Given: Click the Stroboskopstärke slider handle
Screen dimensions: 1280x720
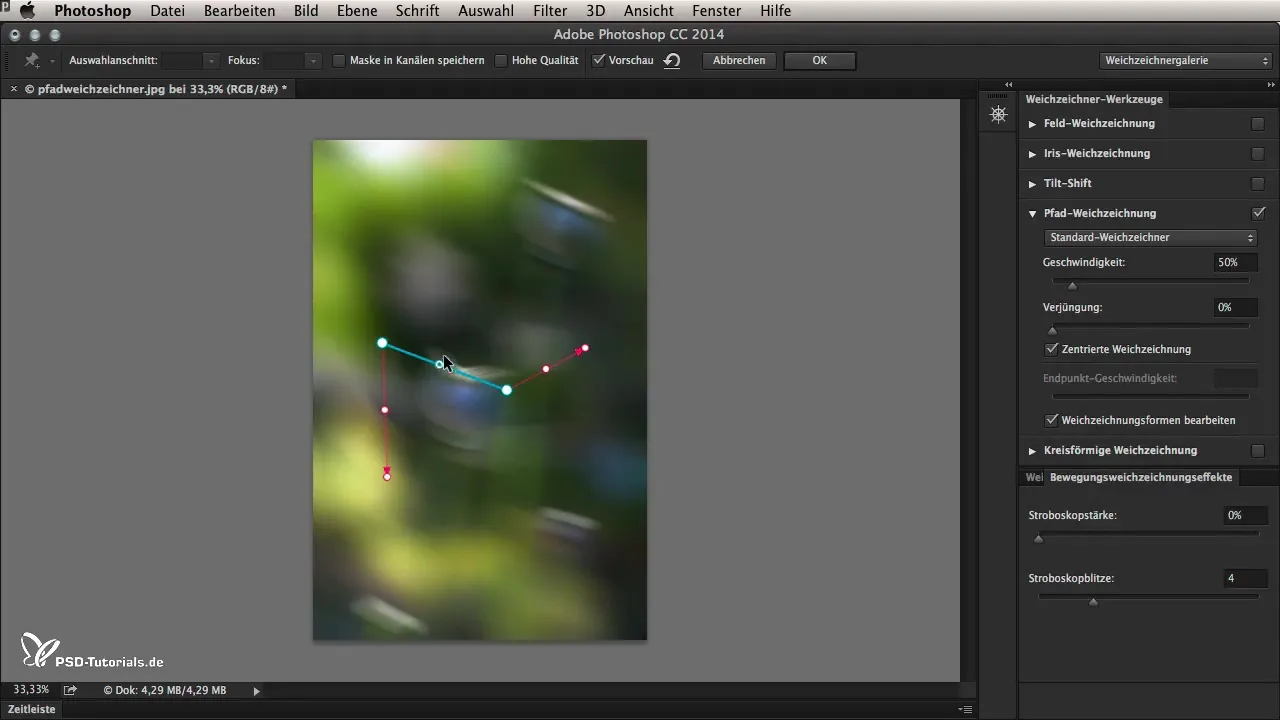Looking at the screenshot, I should 1038,538.
